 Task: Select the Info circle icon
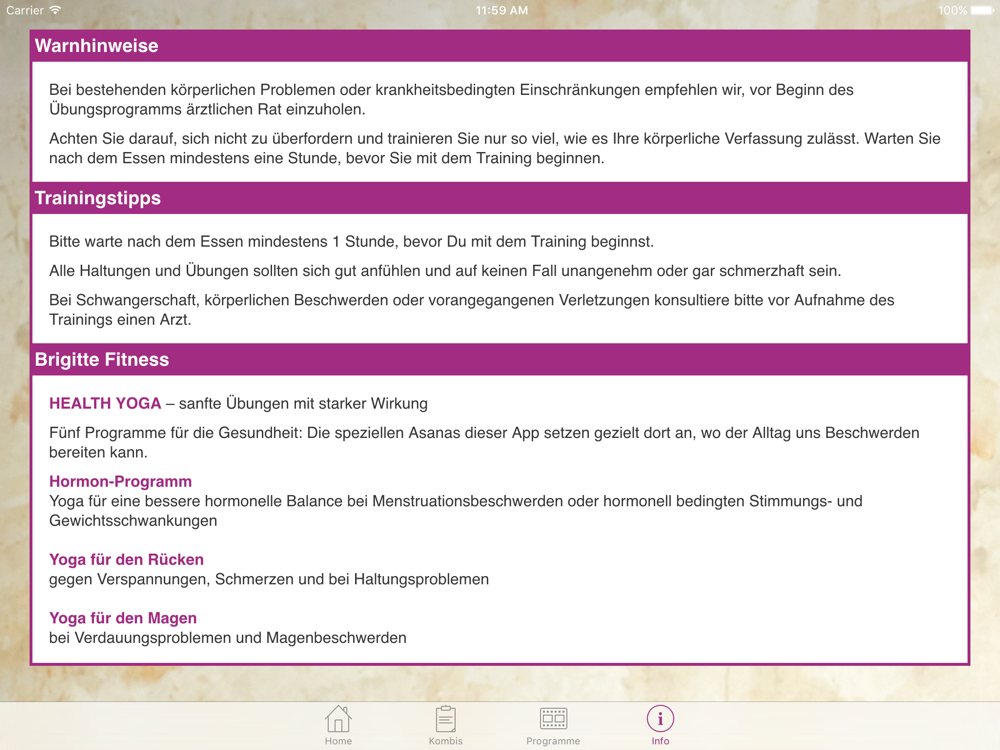660,719
